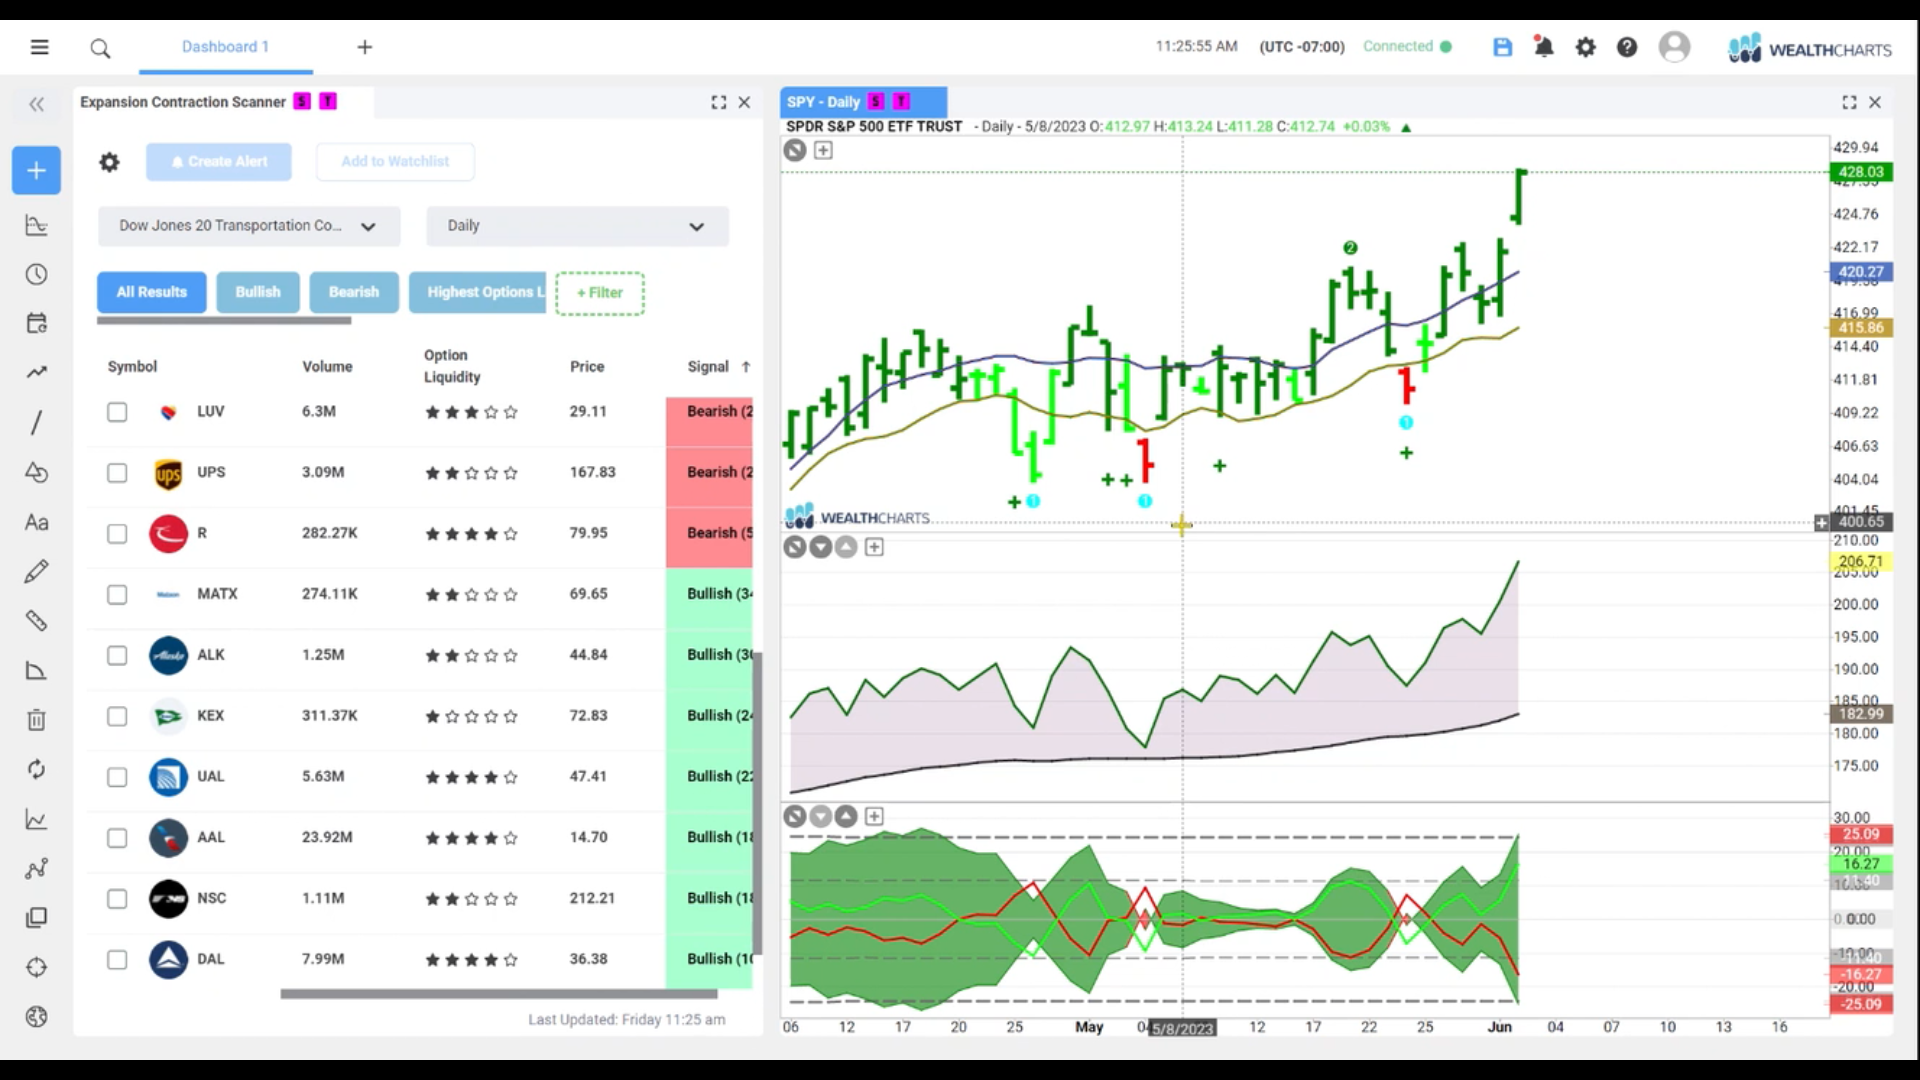
Task: Select the All Results filter tab
Action: tap(152, 292)
